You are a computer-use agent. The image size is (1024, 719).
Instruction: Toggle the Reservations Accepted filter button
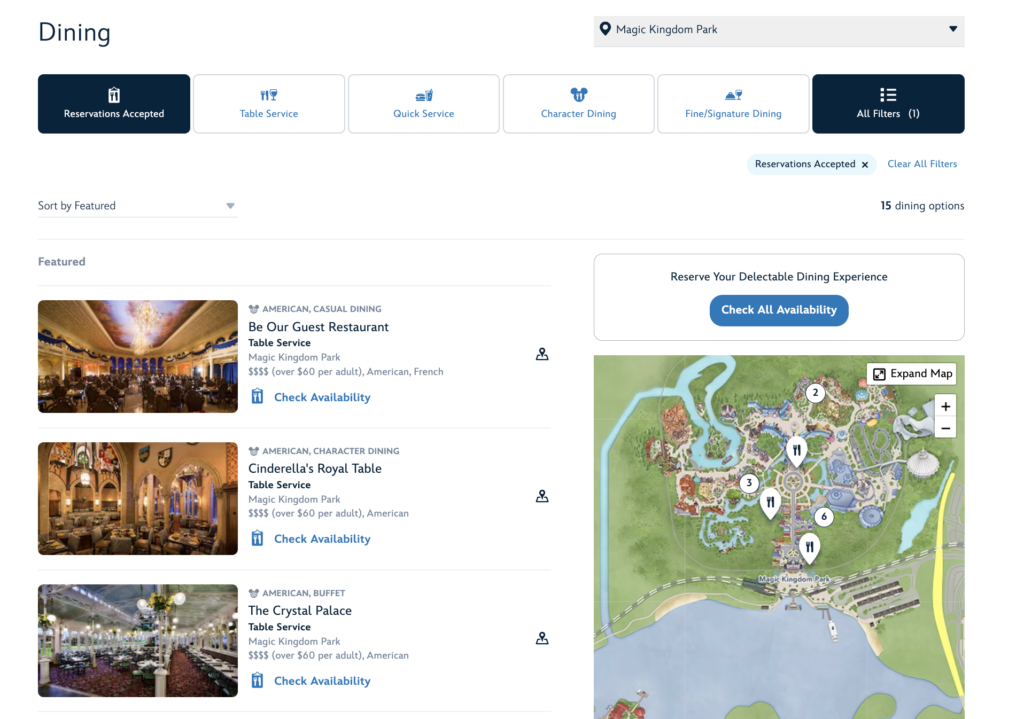pyautogui.click(x=114, y=104)
